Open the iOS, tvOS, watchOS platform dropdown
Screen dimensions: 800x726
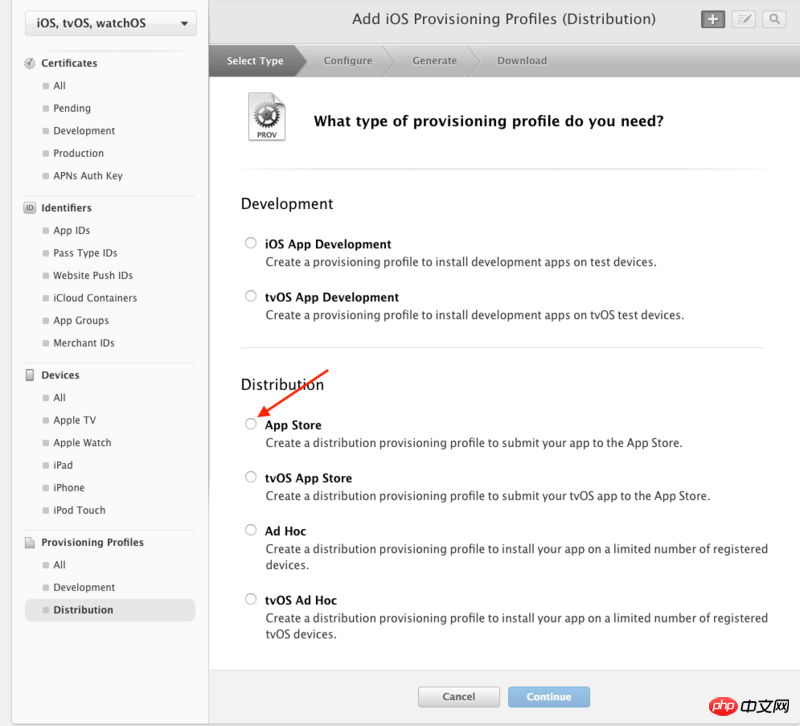click(111, 23)
